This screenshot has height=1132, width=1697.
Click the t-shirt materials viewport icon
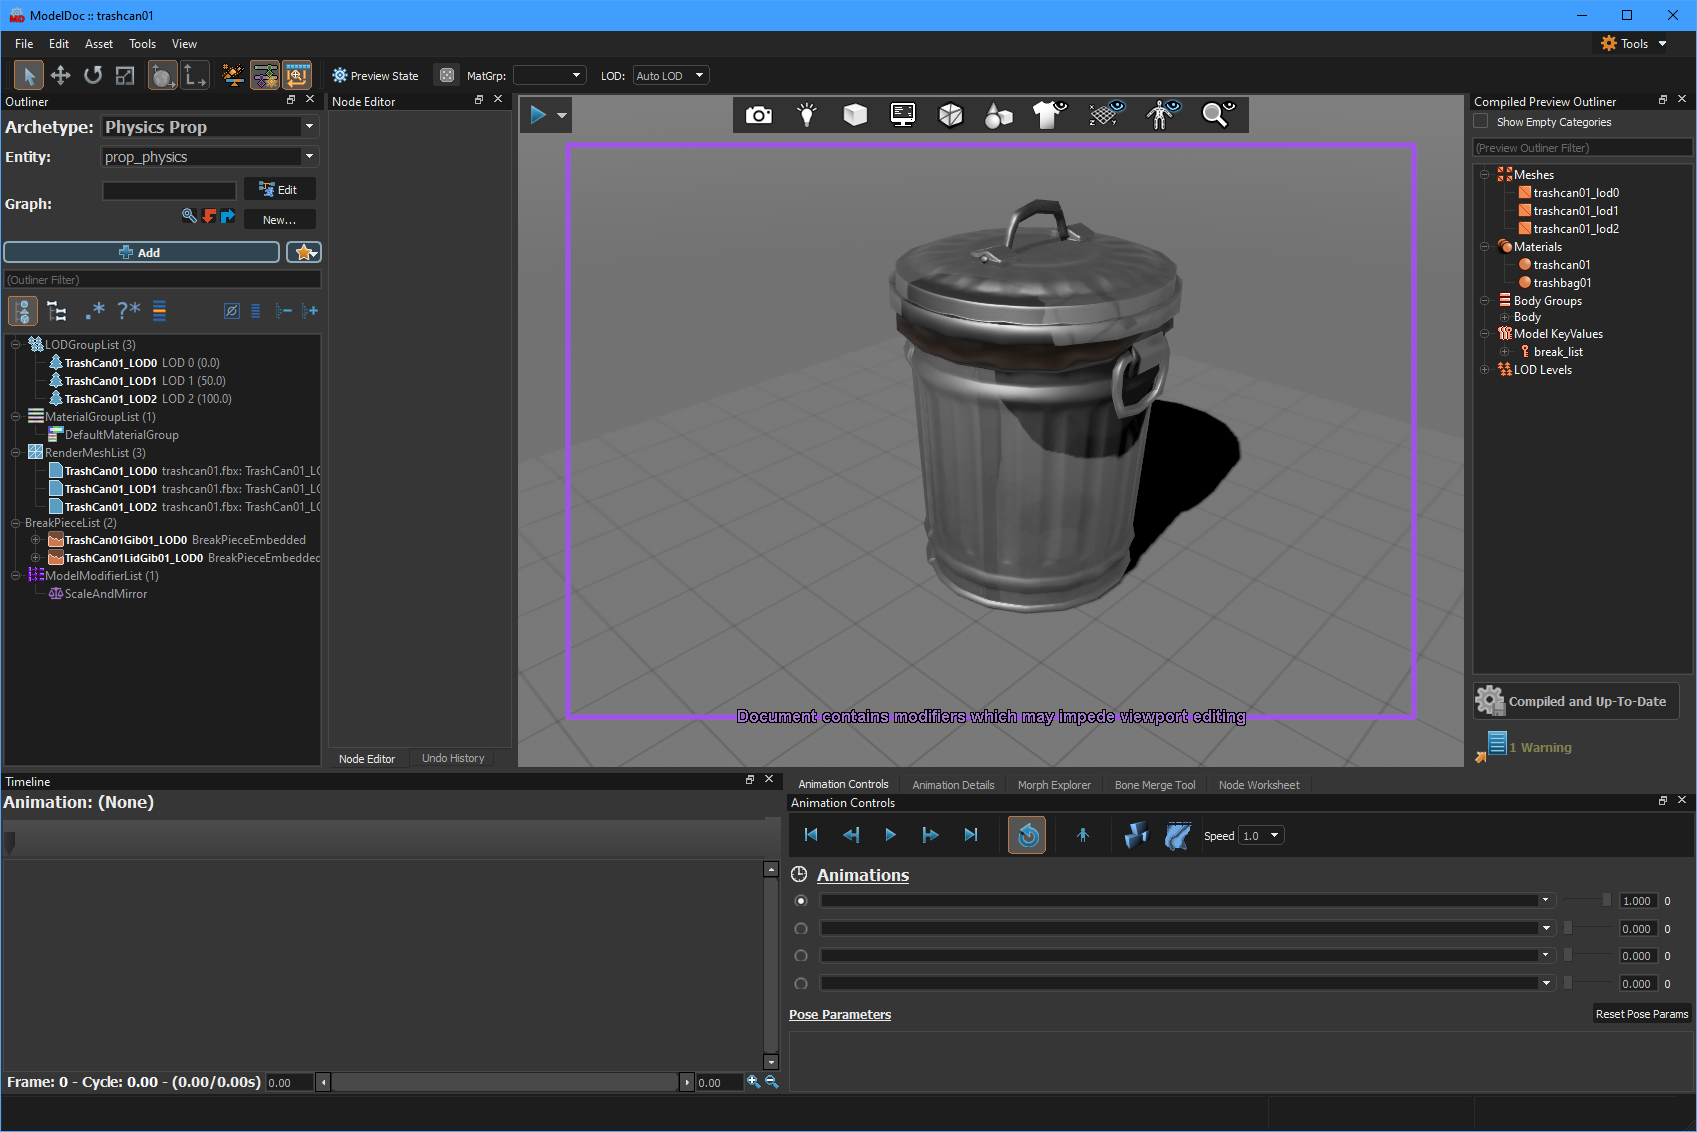(x=1049, y=115)
